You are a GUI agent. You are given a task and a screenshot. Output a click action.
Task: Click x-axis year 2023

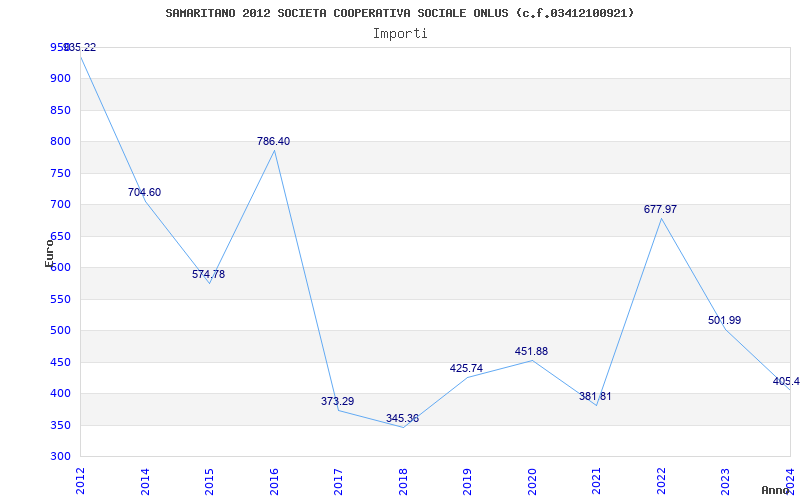point(726,481)
